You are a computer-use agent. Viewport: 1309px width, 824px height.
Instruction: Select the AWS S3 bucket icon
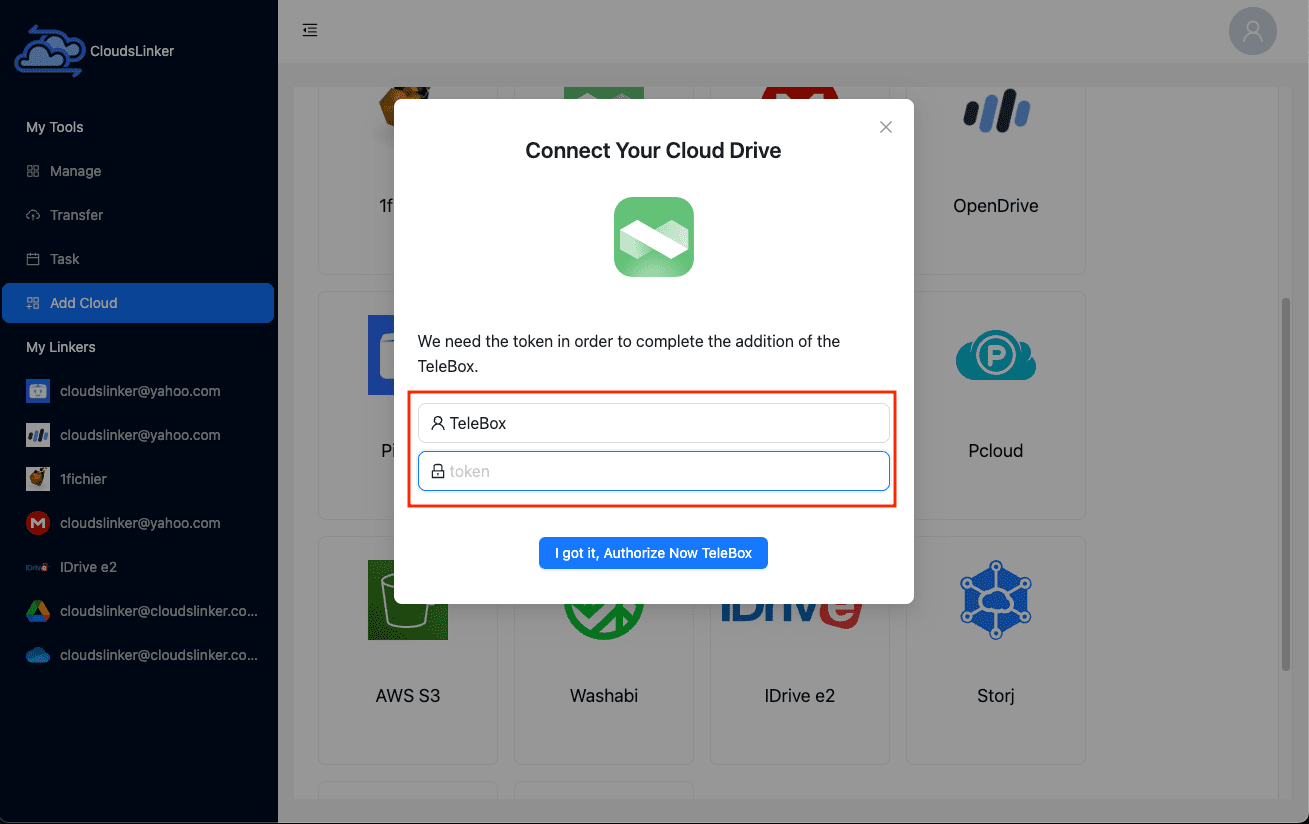408,600
